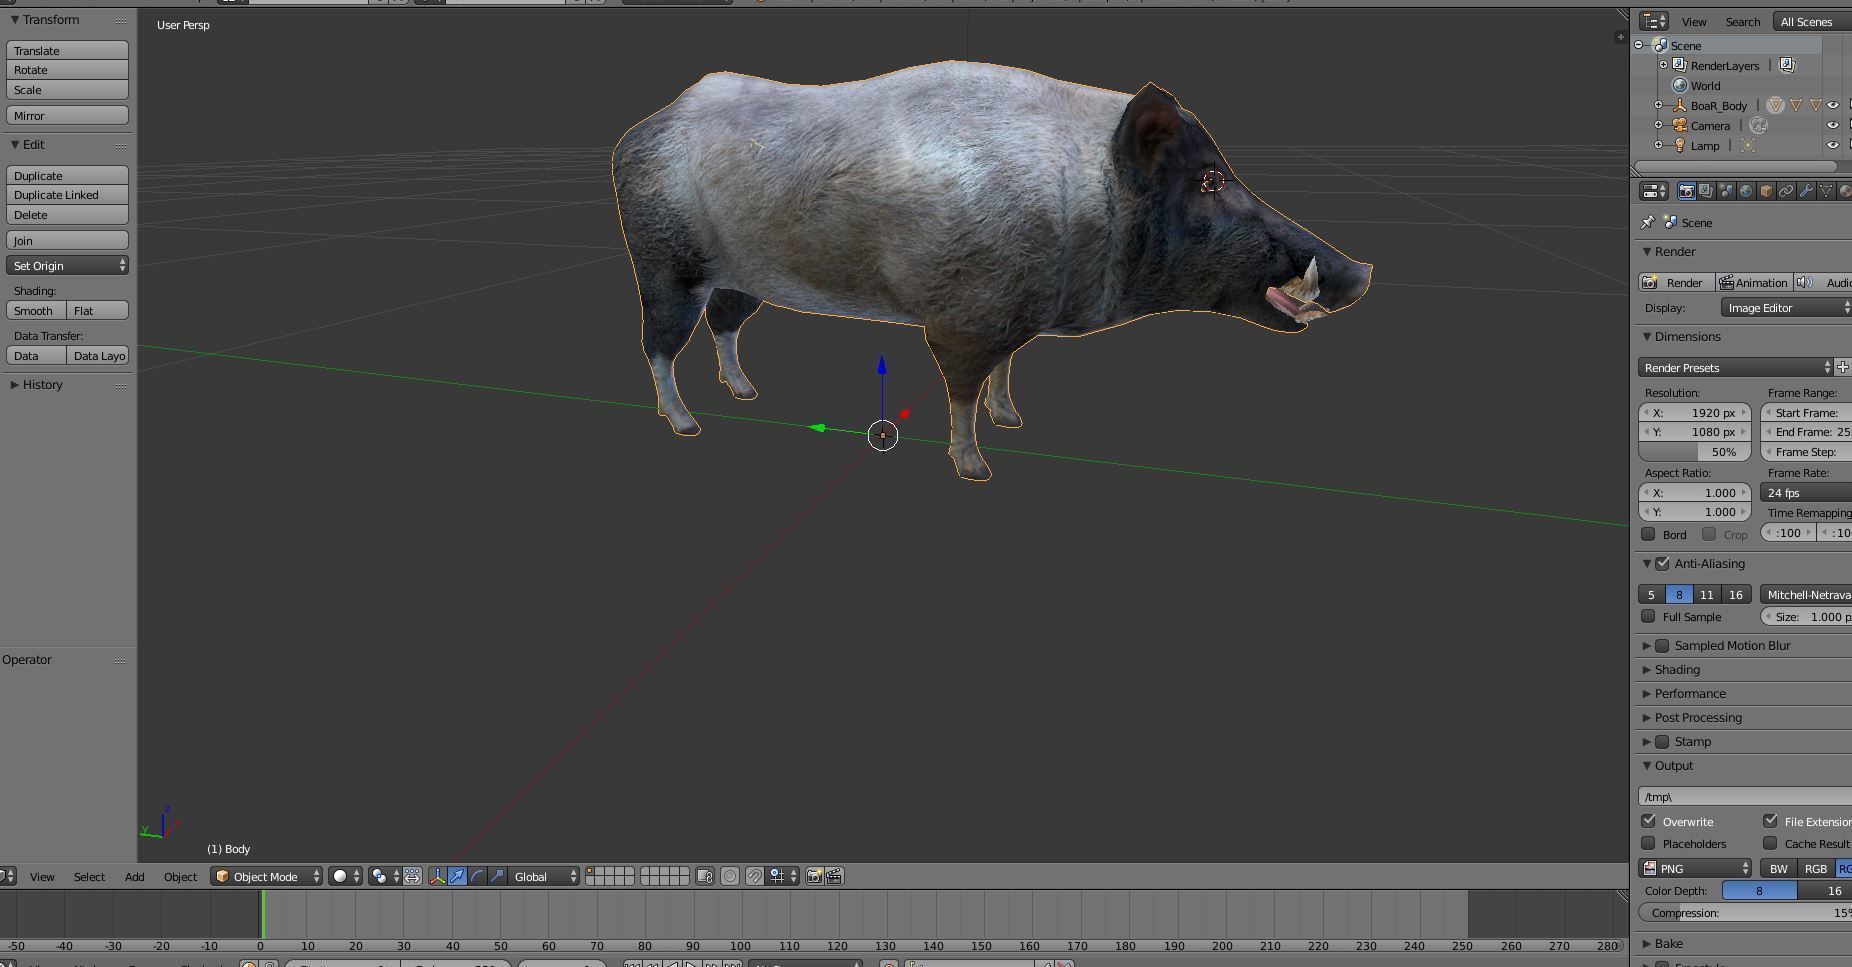The width and height of the screenshot is (1852, 967).
Task: Toggle visibility eye for BoaR_Body
Action: 1833,105
